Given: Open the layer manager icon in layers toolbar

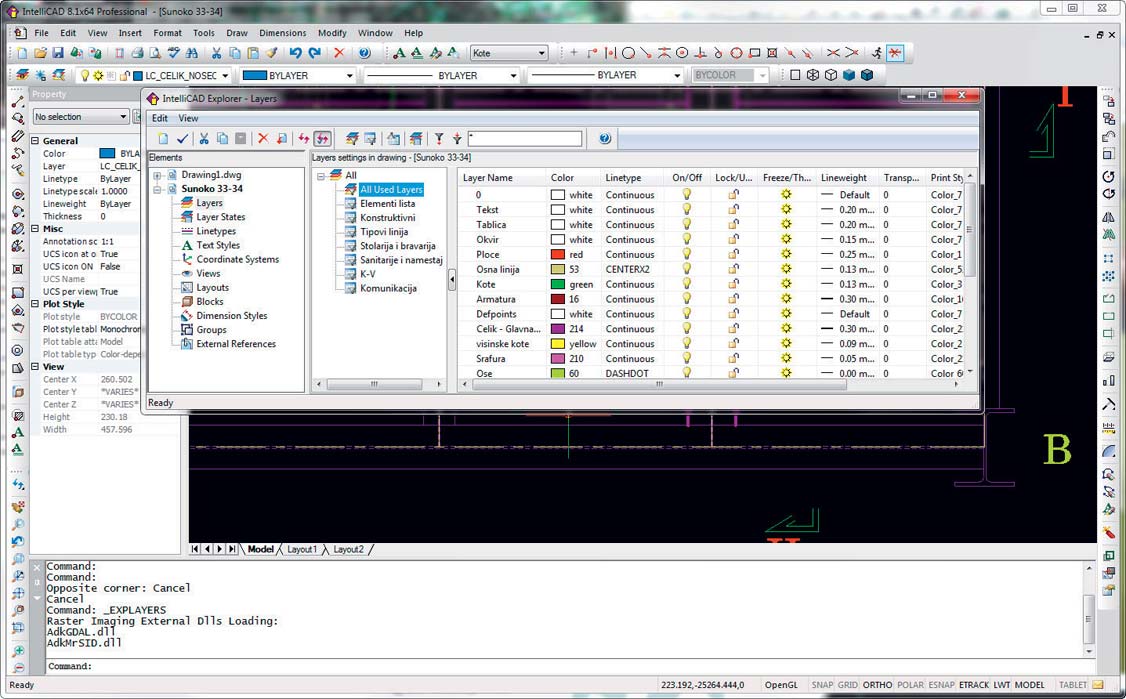Looking at the screenshot, I should tap(22, 75).
